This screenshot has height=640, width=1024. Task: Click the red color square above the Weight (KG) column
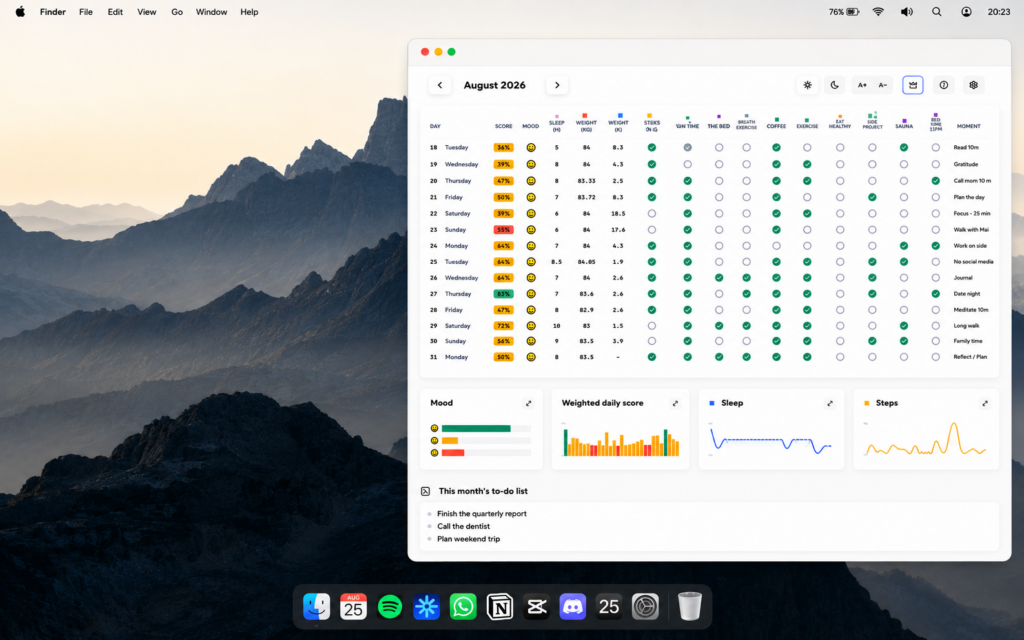click(584, 116)
